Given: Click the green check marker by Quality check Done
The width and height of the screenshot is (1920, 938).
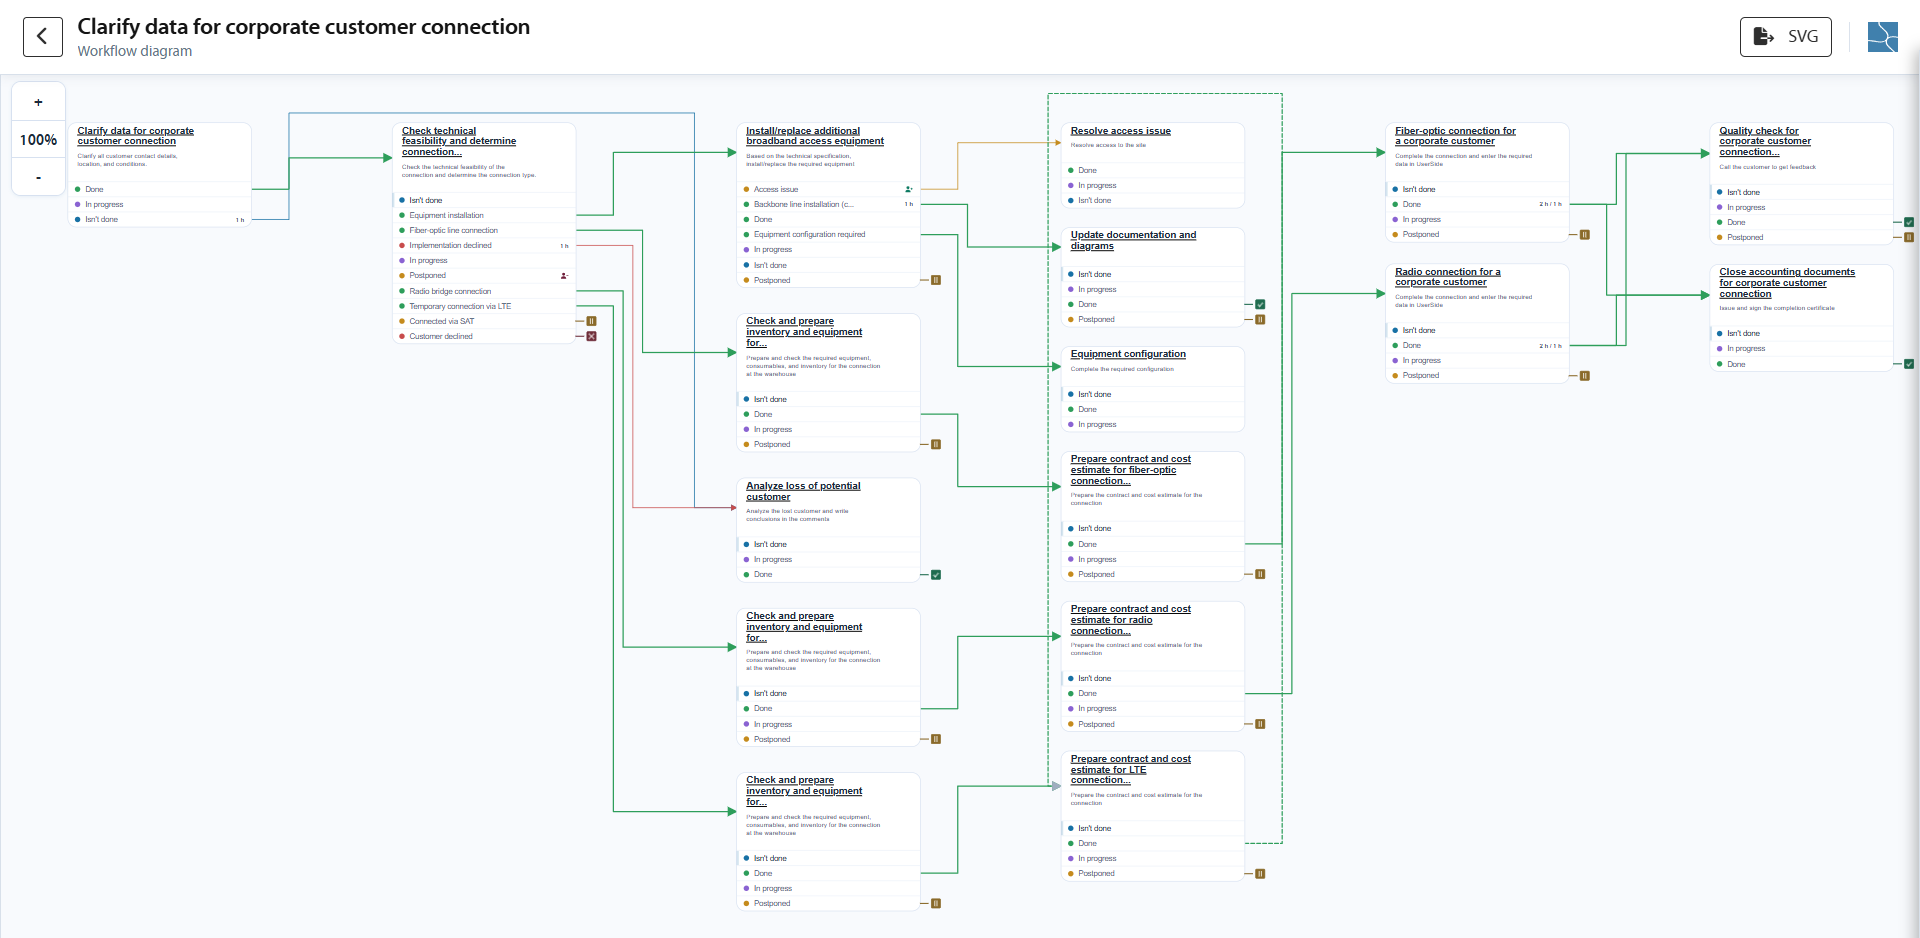Looking at the screenshot, I should tap(1909, 222).
